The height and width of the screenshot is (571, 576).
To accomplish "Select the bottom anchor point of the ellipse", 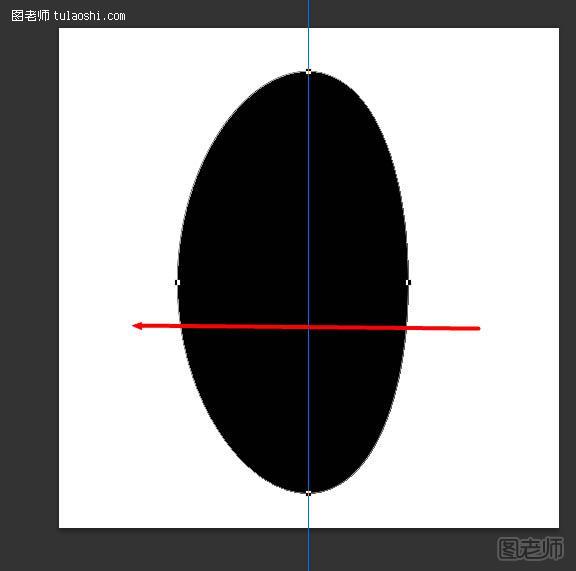I will click(308, 493).
